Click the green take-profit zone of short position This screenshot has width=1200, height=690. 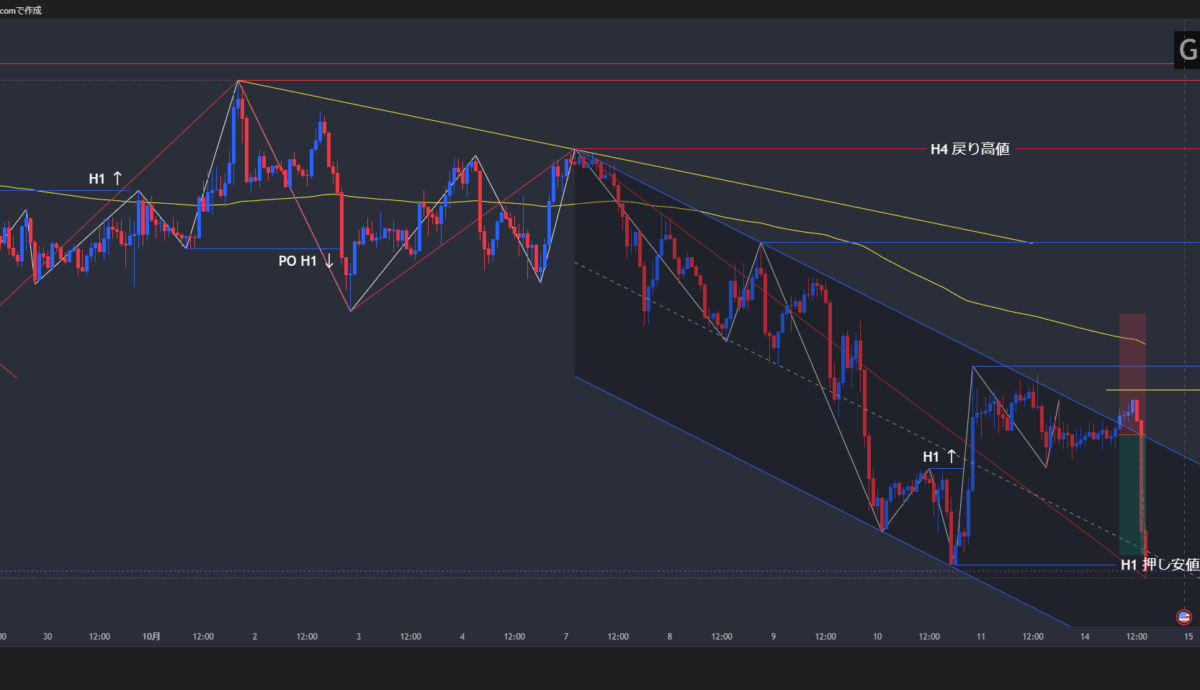point(1129,495)
